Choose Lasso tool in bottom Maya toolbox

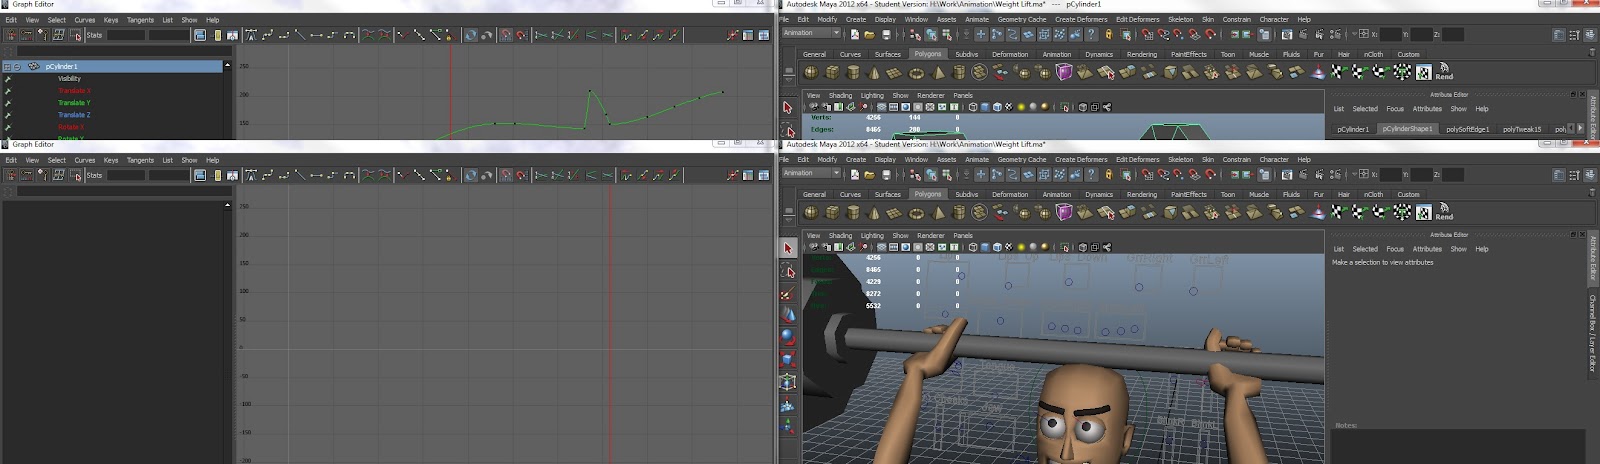[788, 271]
